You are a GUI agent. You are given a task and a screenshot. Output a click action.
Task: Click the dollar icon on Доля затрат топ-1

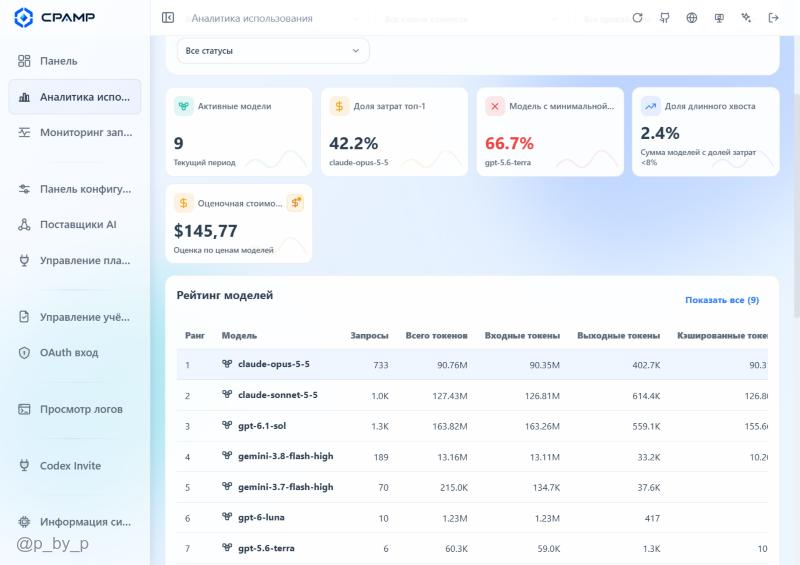(339, 106)
